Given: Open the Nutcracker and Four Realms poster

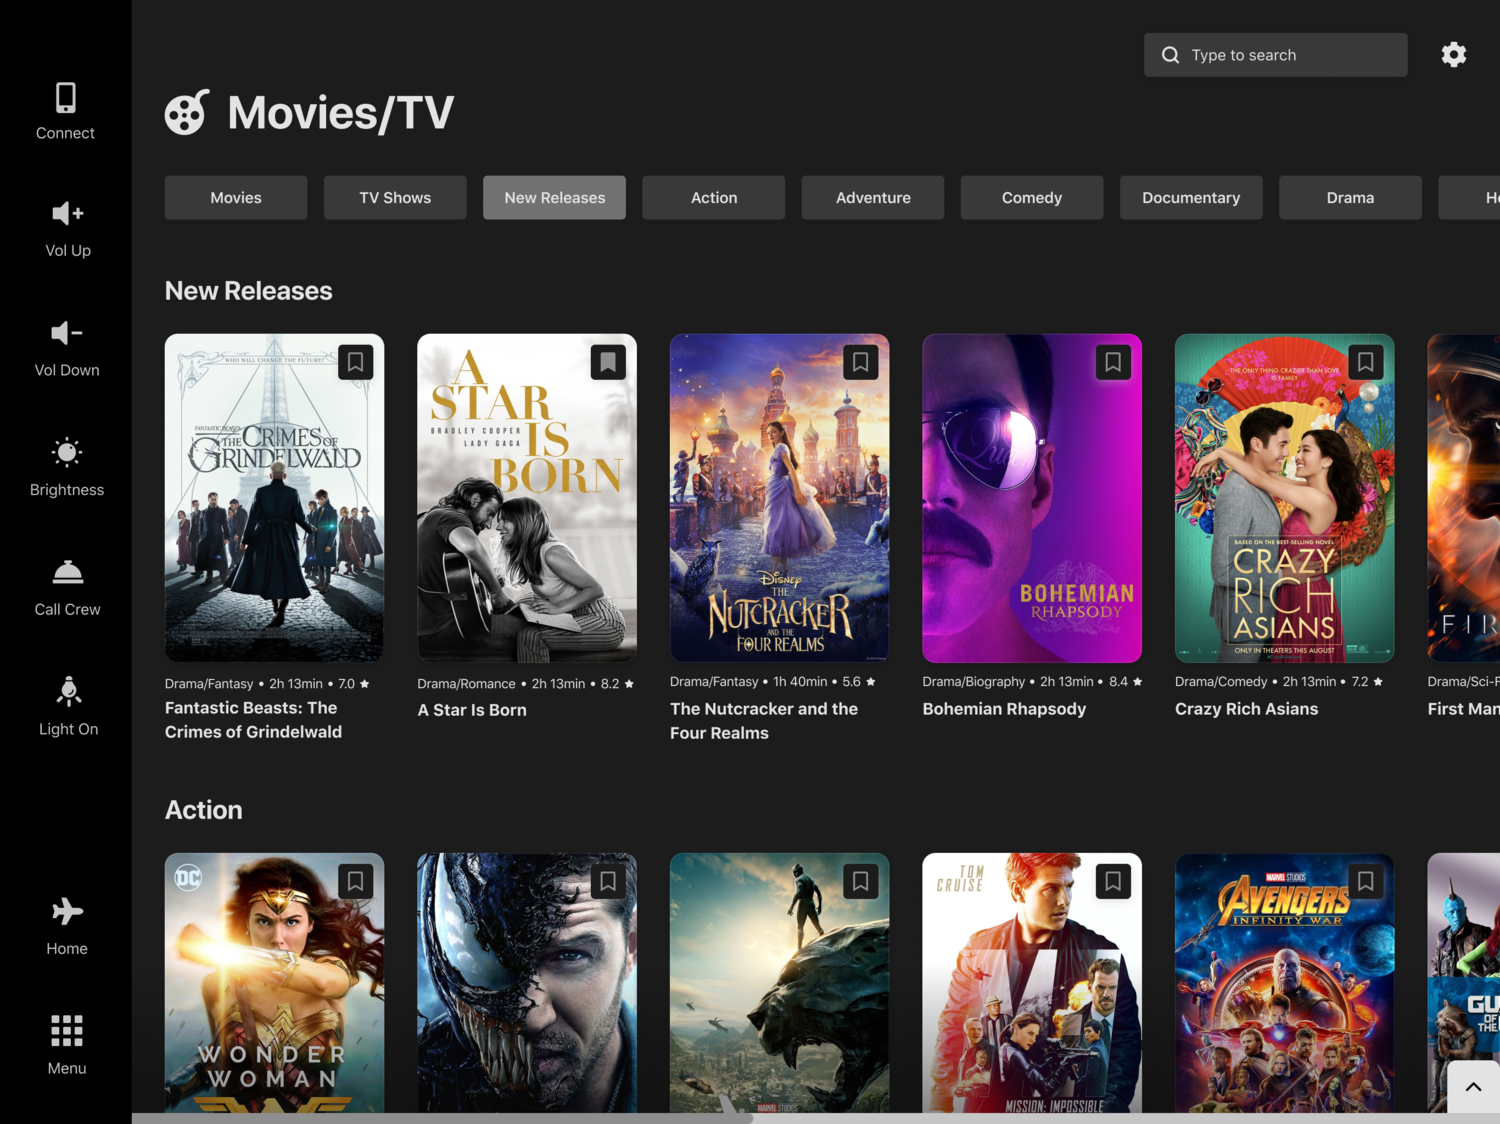Looking at the screenshot, I should (x=780, y=498).
